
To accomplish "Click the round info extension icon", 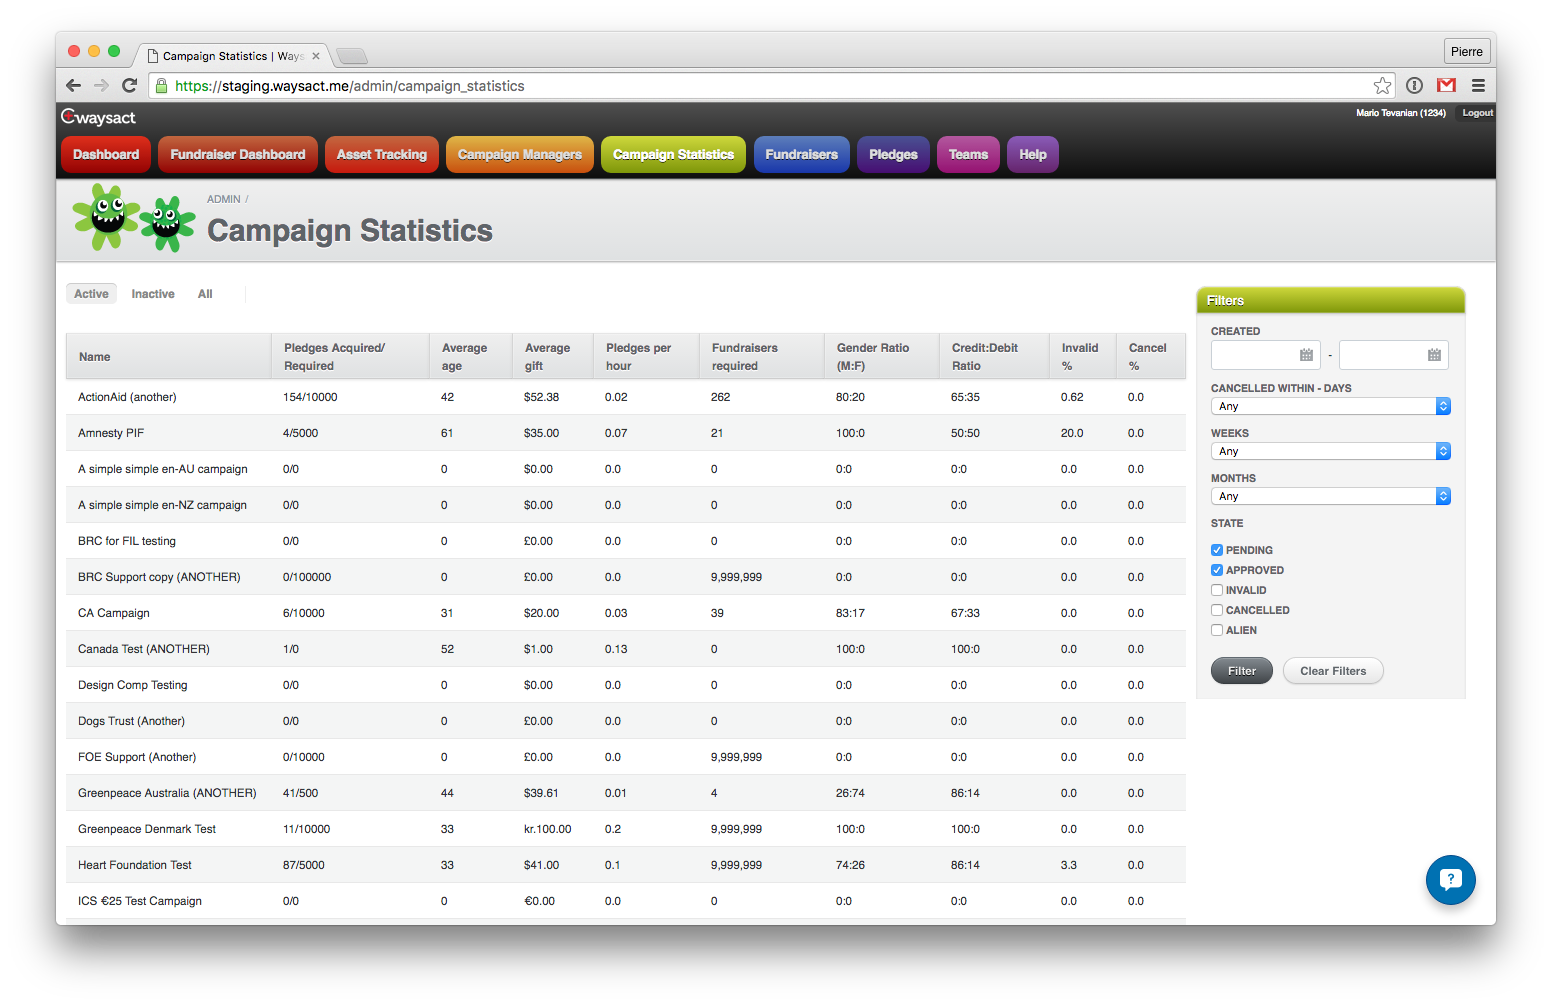I will 1414,85.
